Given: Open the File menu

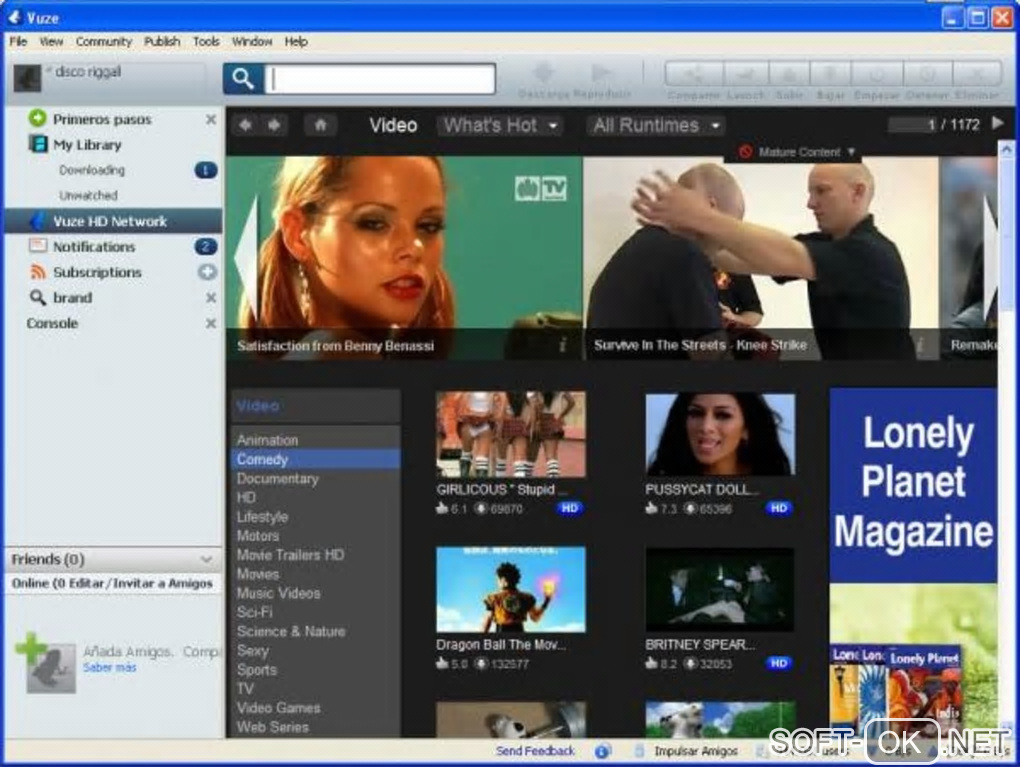Looking at the screenshot, I should pos(18,42).
